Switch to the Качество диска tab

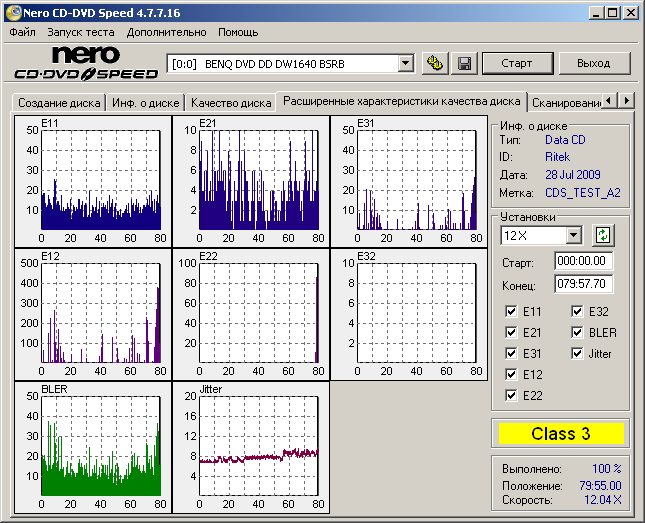click(x=230, y=102)
